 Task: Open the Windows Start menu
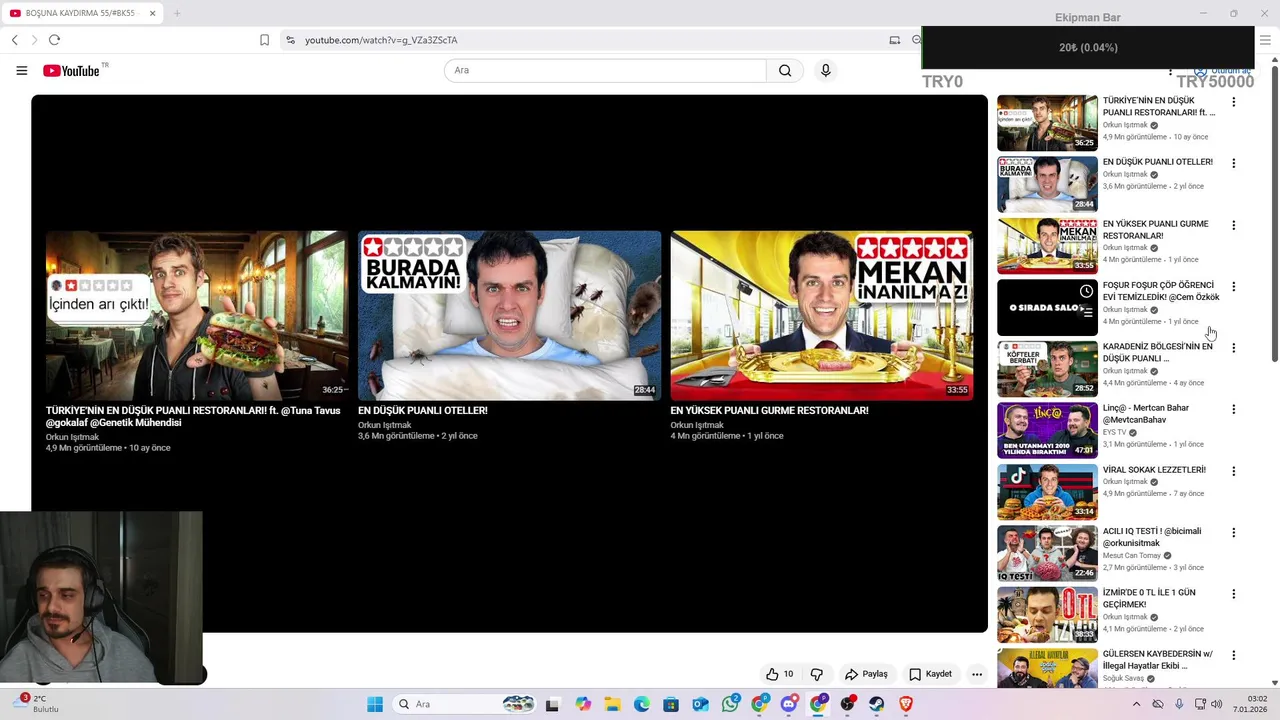click(x=375, y=704)
